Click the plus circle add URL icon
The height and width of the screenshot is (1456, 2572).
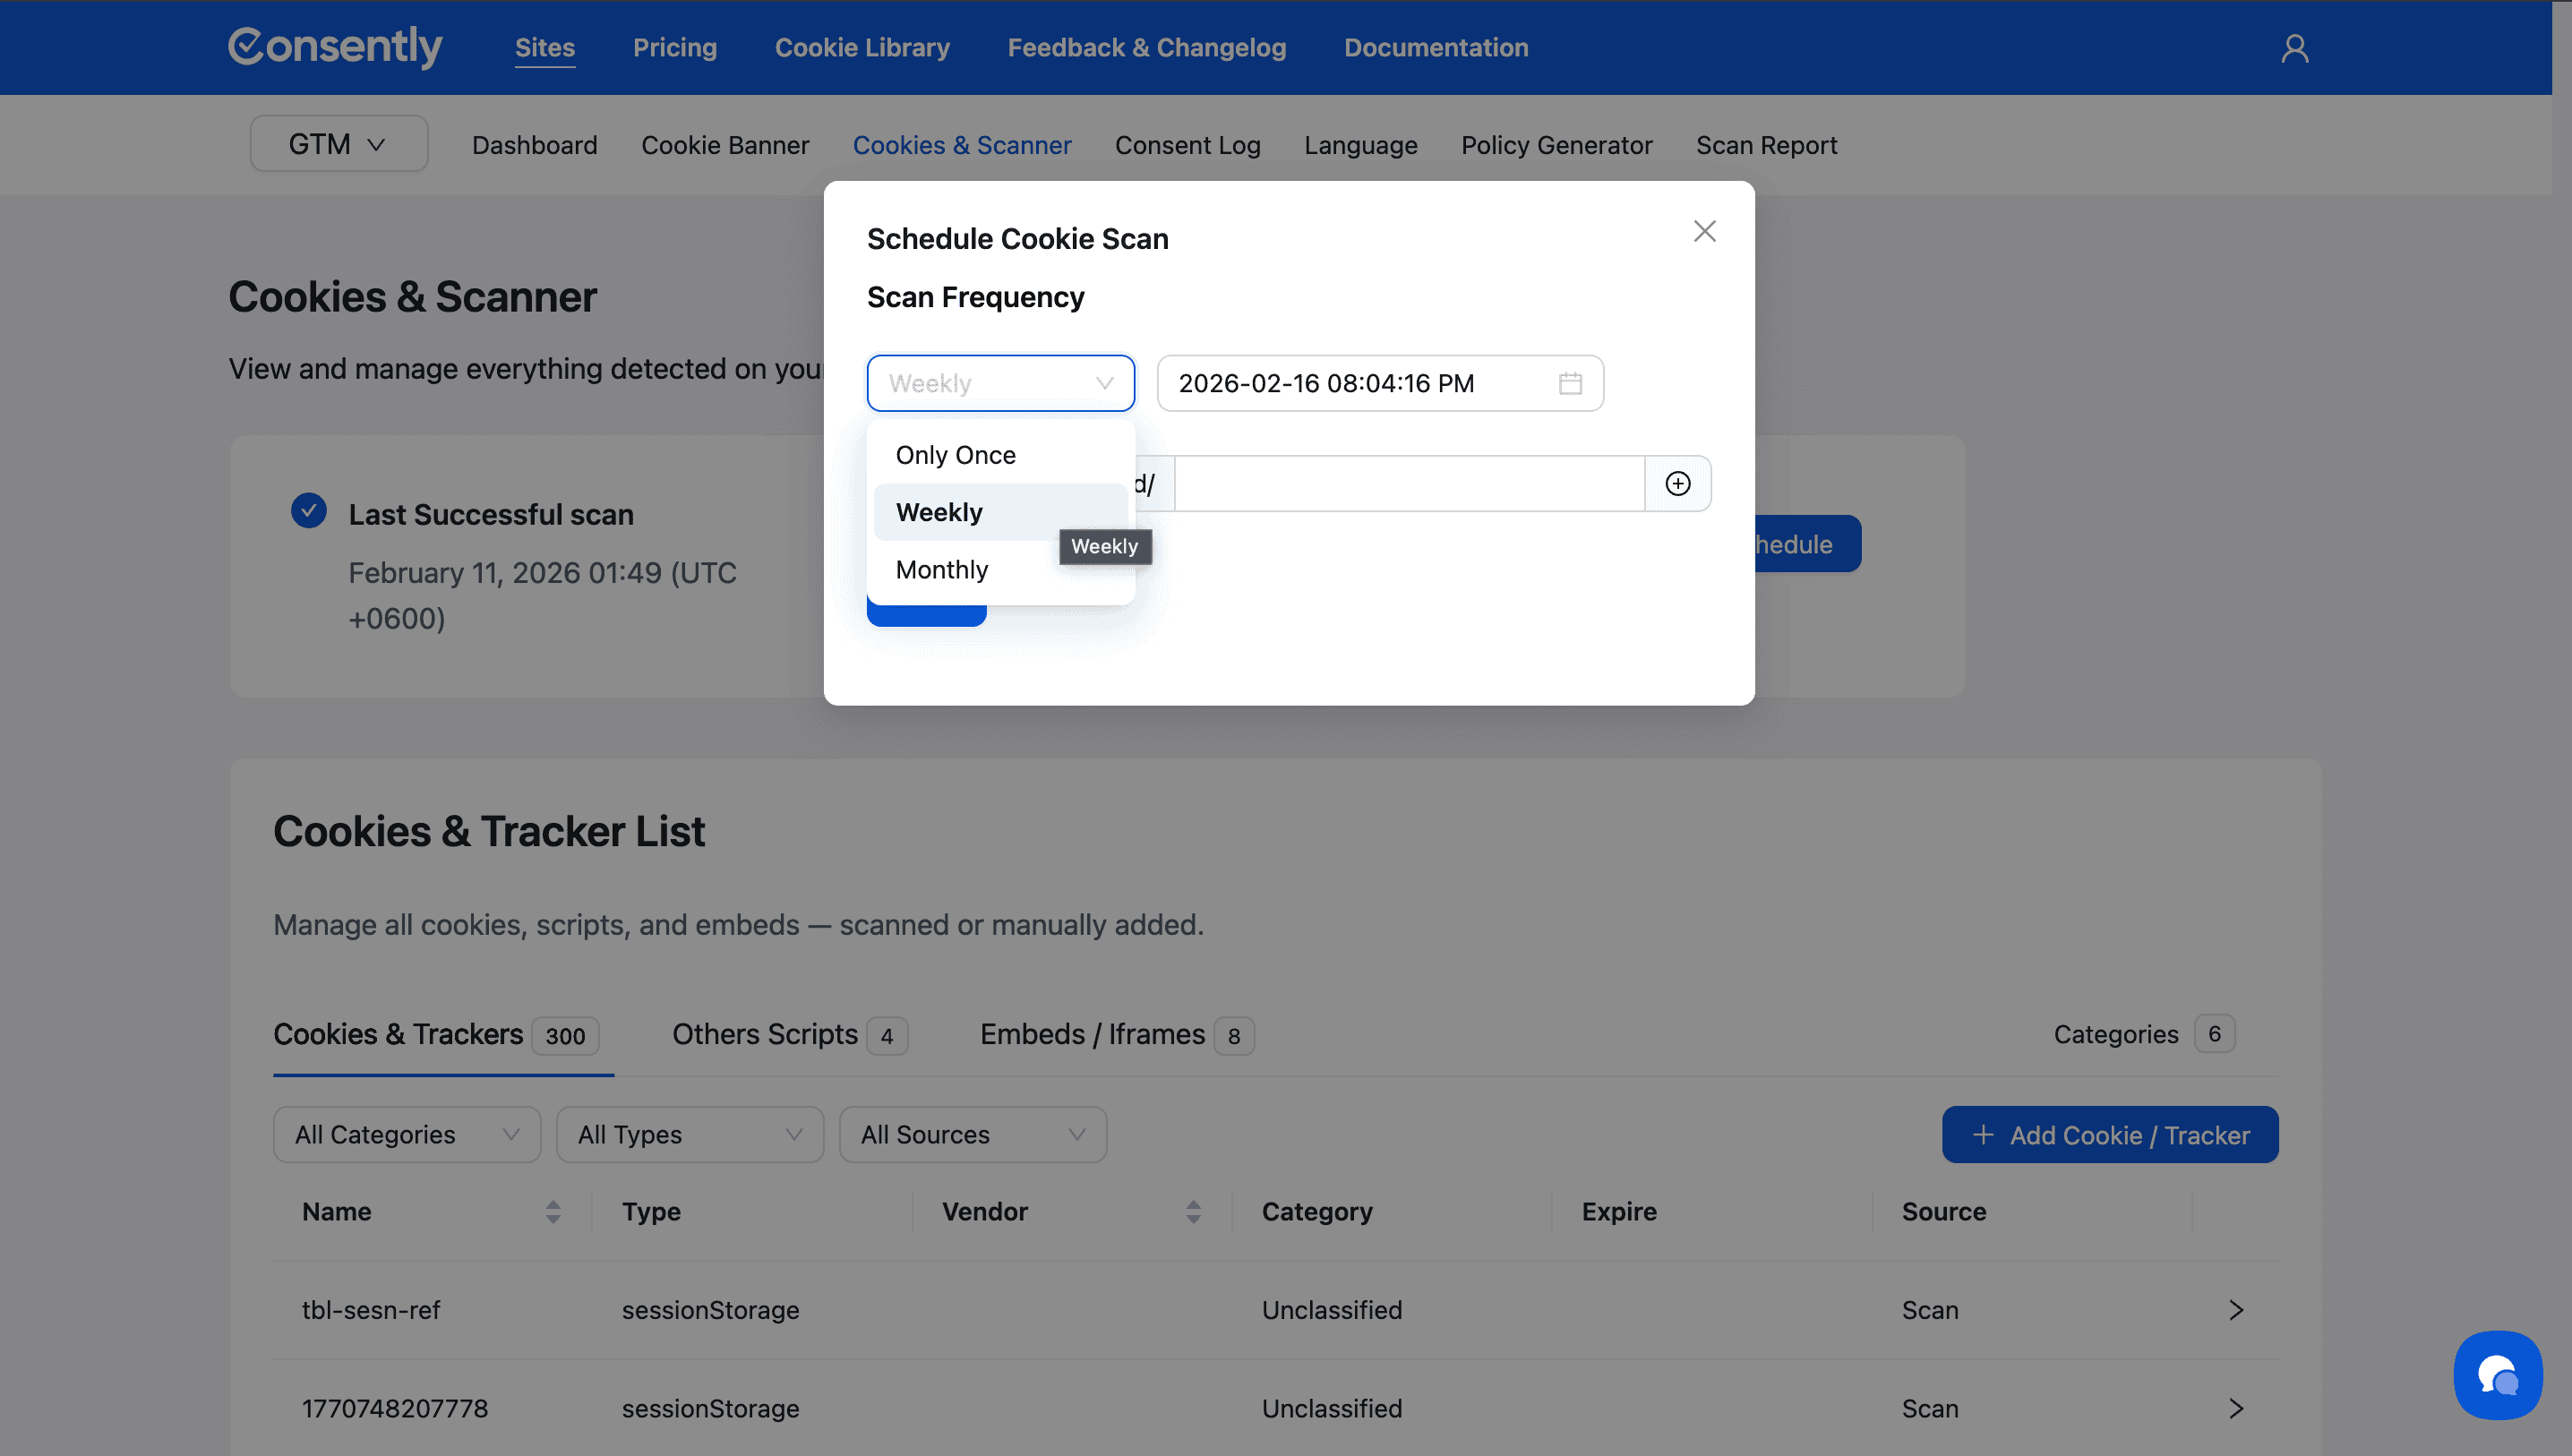point(1677,484)
